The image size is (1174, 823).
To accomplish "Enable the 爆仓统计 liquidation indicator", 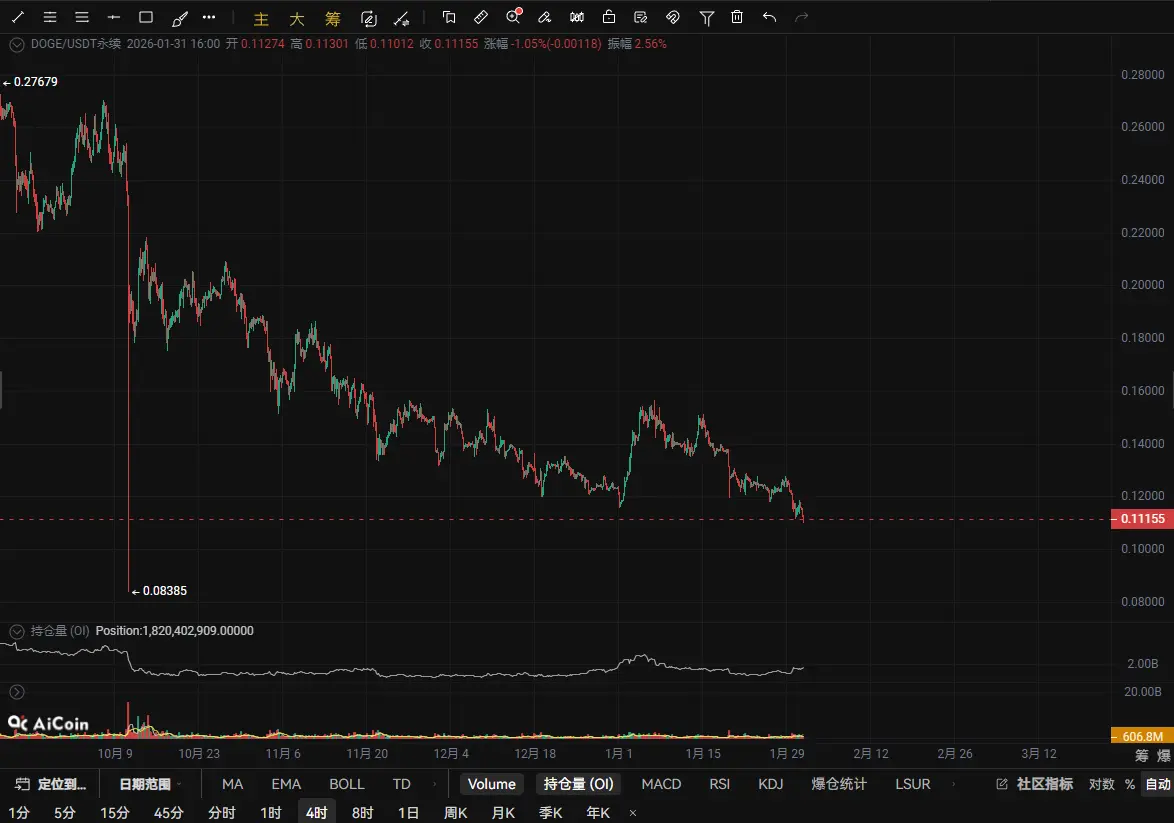I will [x=839, y=784].
